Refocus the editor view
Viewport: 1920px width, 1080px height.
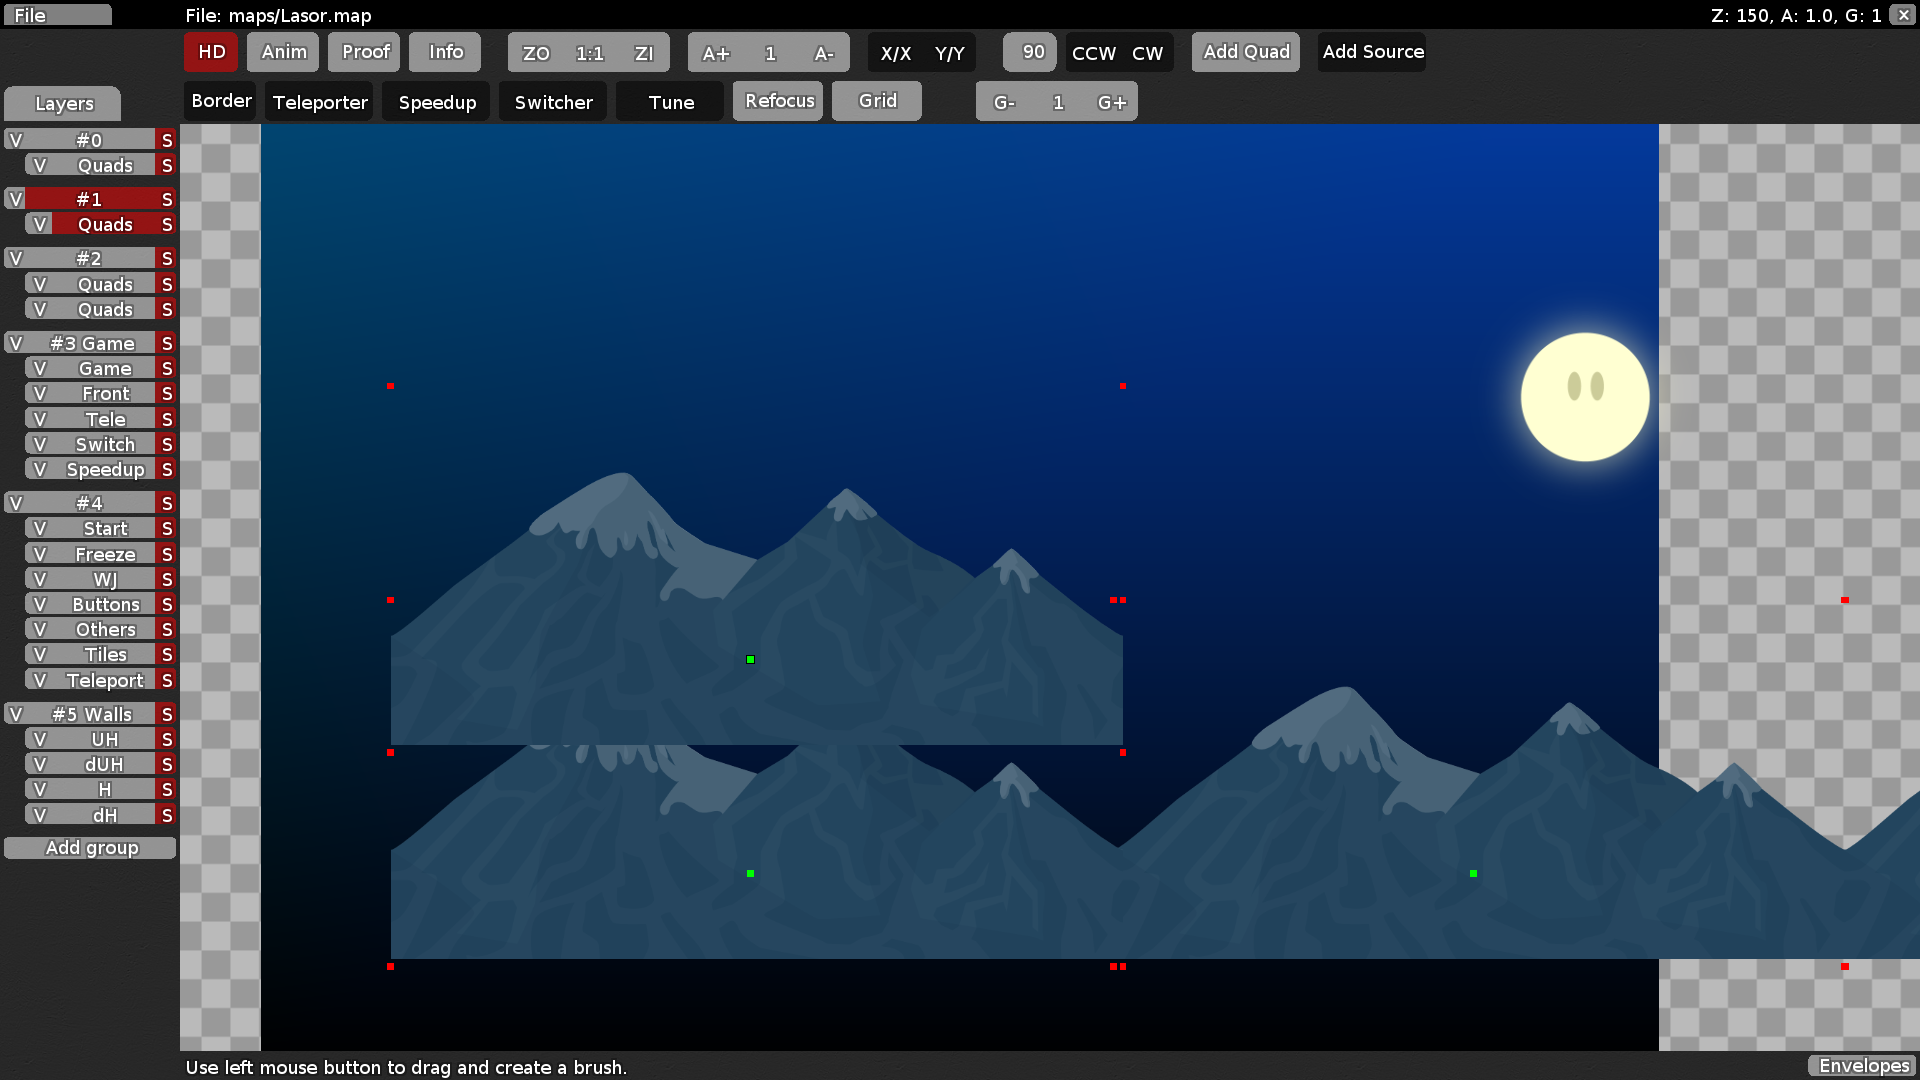tap(777, 100)
